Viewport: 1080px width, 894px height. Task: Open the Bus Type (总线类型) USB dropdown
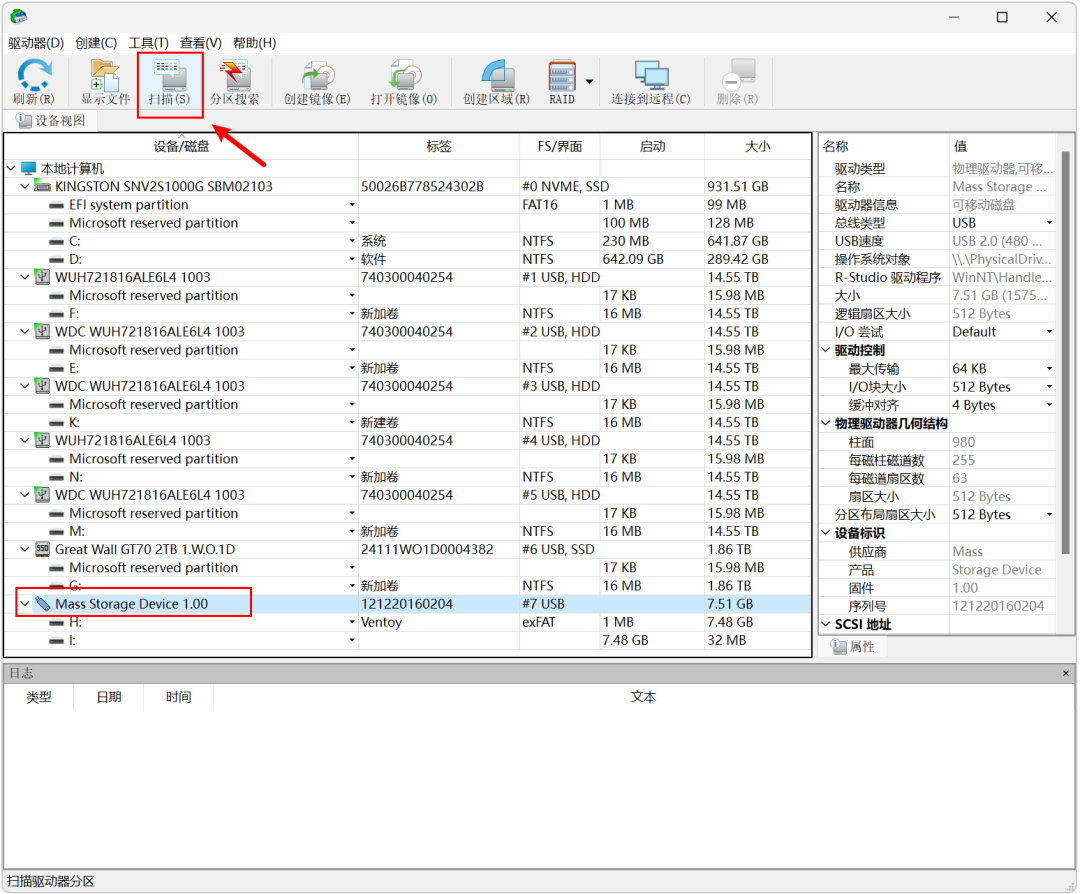point(1049,222)
